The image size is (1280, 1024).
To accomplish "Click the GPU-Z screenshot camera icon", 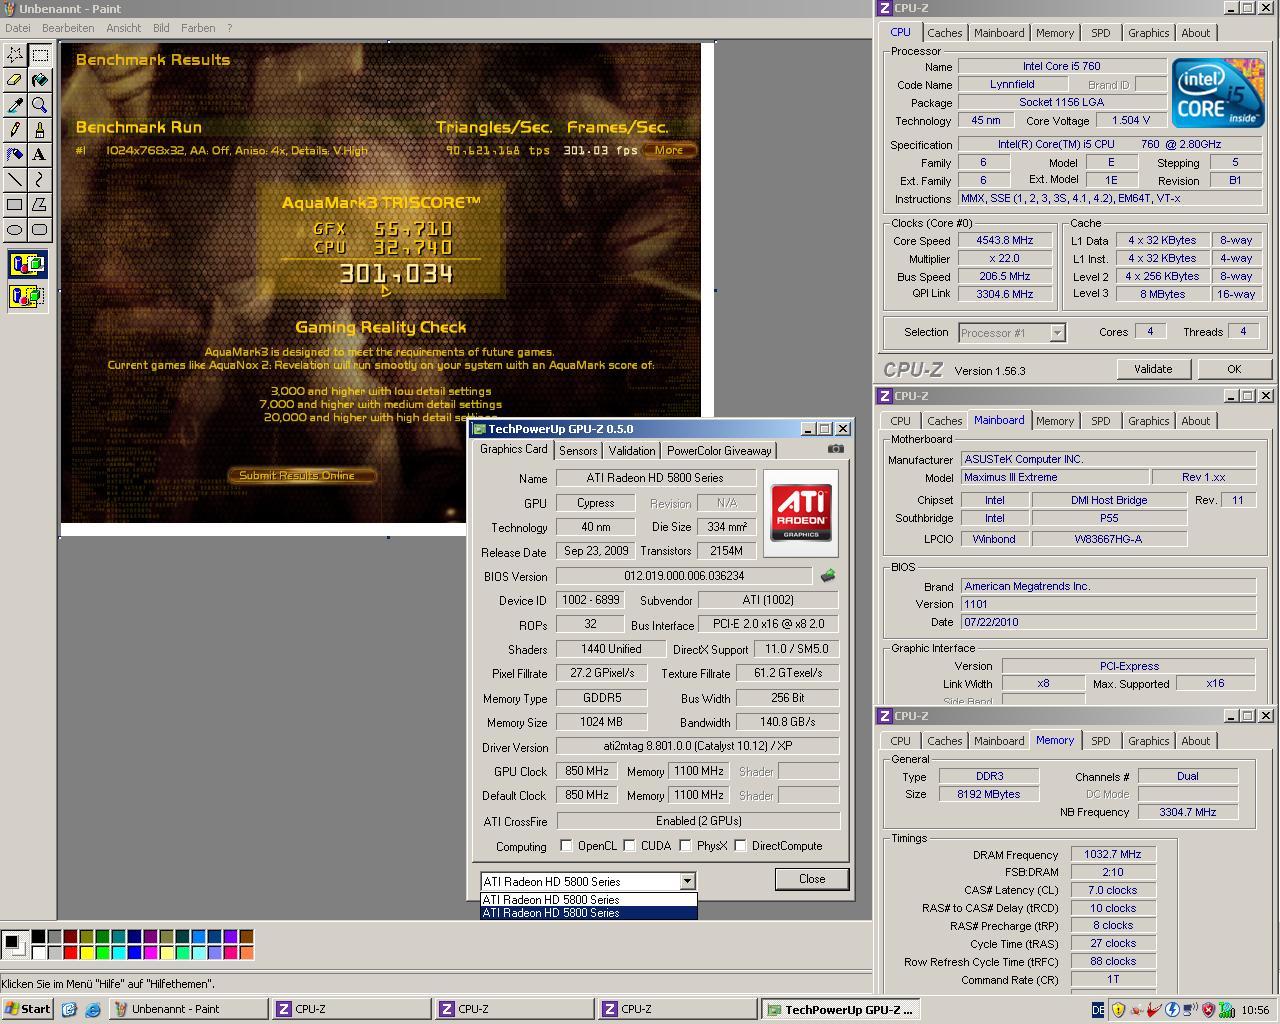I will (836, 449).
